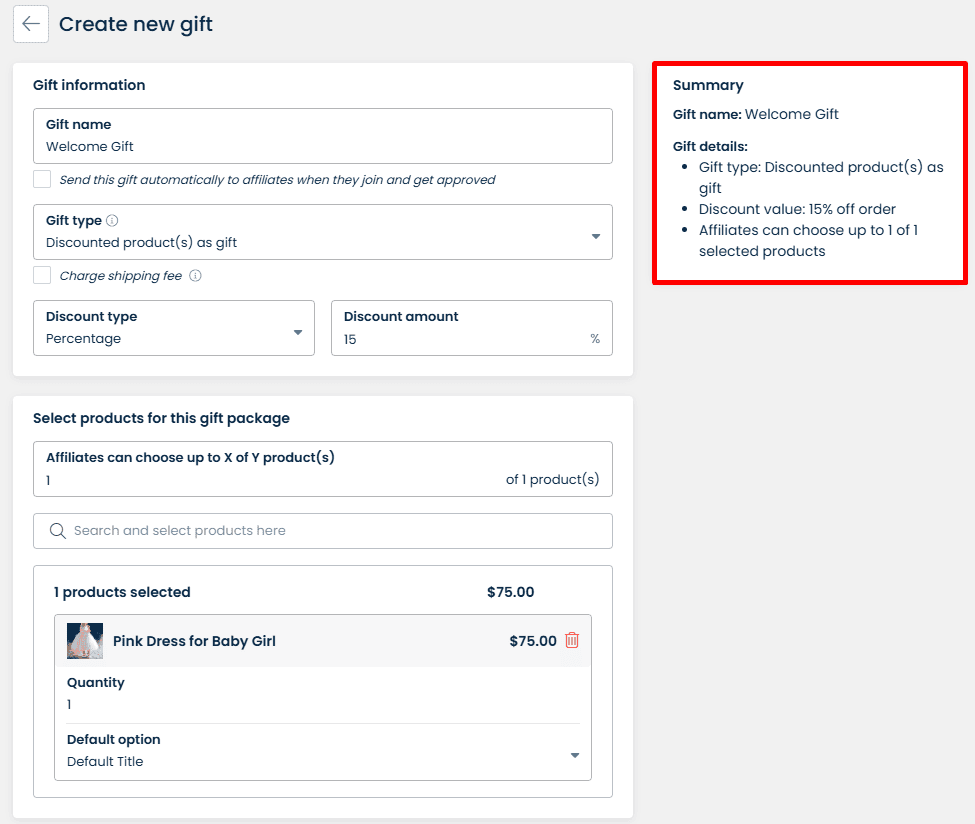Delete Pink Dress for Baby Girl with trash icon
This screenshot has width=975, height=824.
pos(572,641)
